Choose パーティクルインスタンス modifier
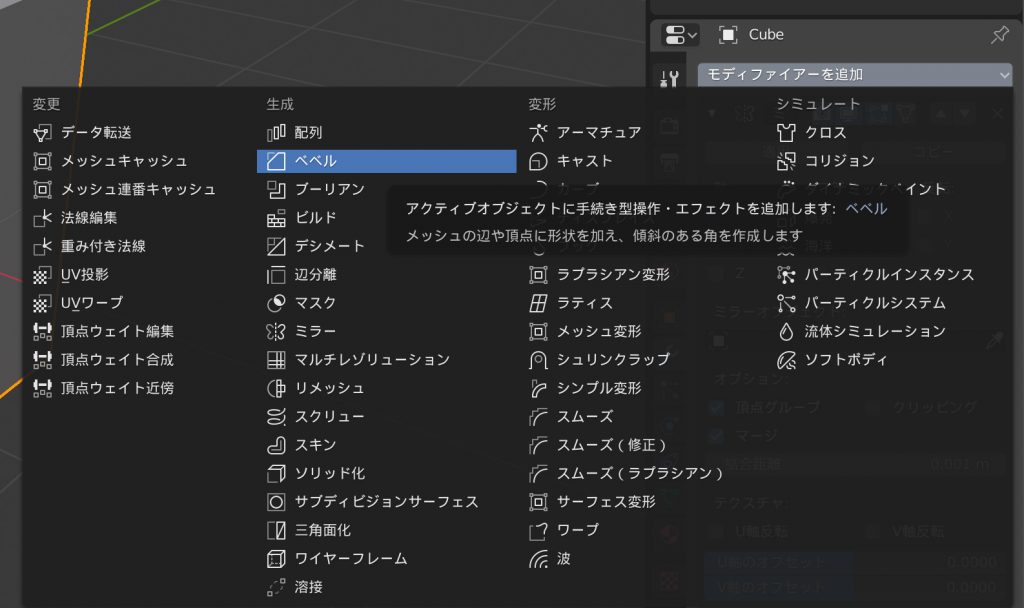 click(x=890, y=275)
